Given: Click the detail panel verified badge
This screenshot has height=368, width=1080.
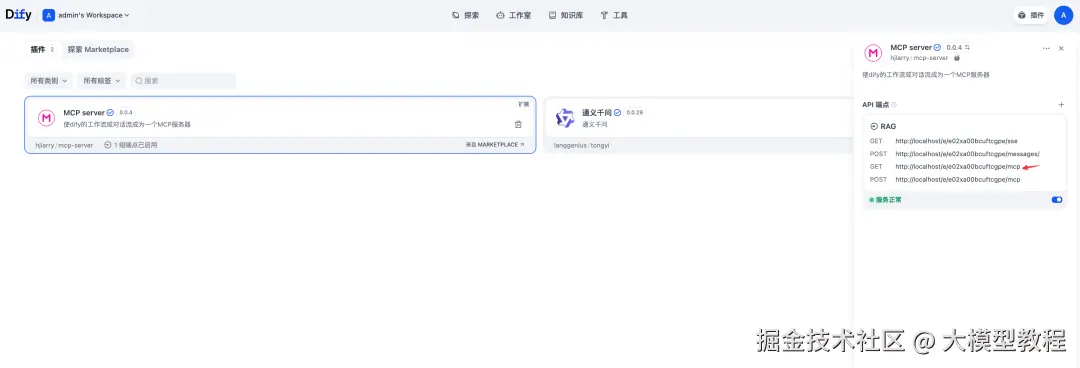Looking at the screenshot, I should [937, 48].
